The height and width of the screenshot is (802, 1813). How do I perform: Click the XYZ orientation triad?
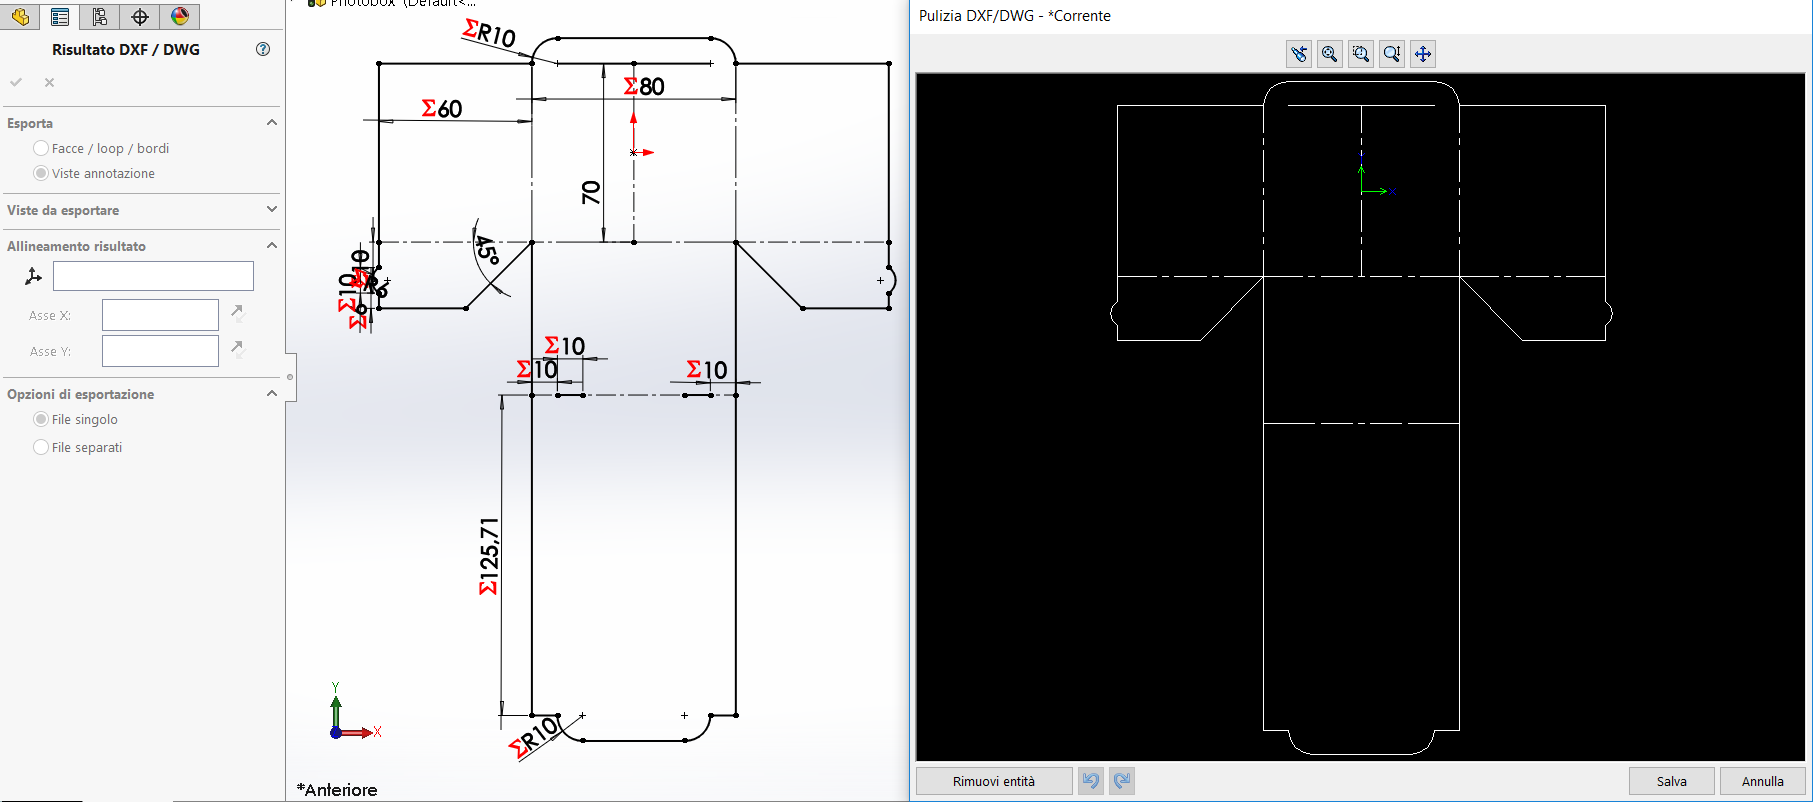point(354,712)
